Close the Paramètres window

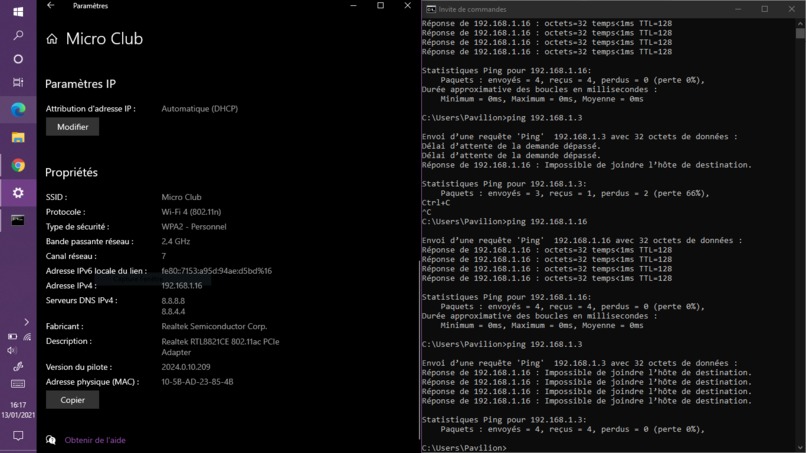point(408,6)
